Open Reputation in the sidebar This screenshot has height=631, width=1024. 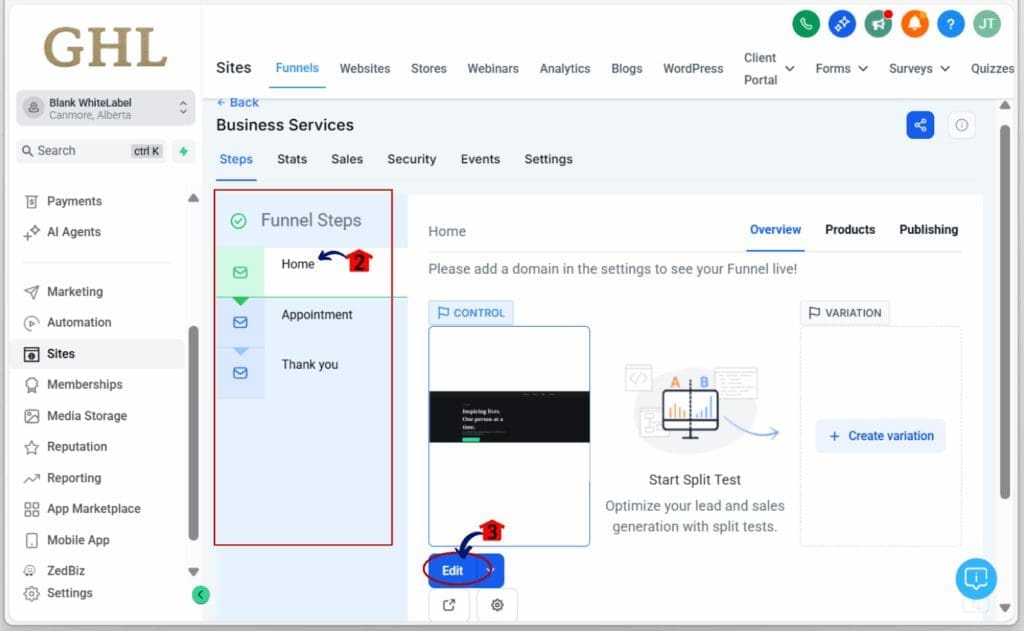(x=76, y=447)
